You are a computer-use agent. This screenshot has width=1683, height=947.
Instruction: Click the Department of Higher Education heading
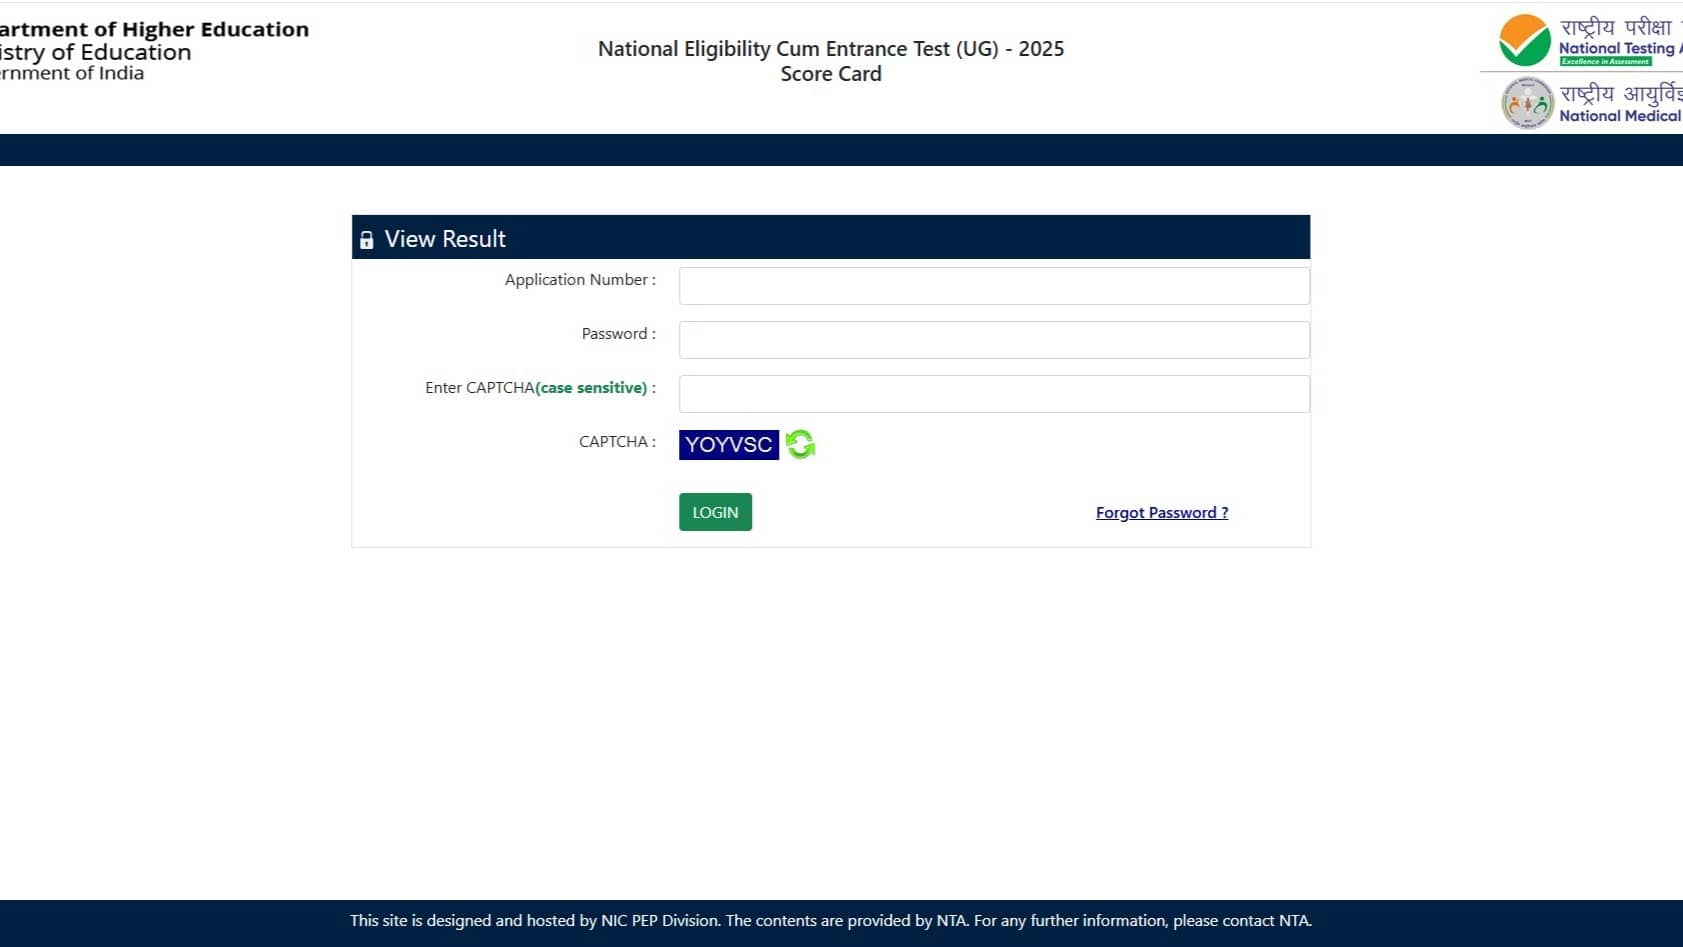(155, 29)
